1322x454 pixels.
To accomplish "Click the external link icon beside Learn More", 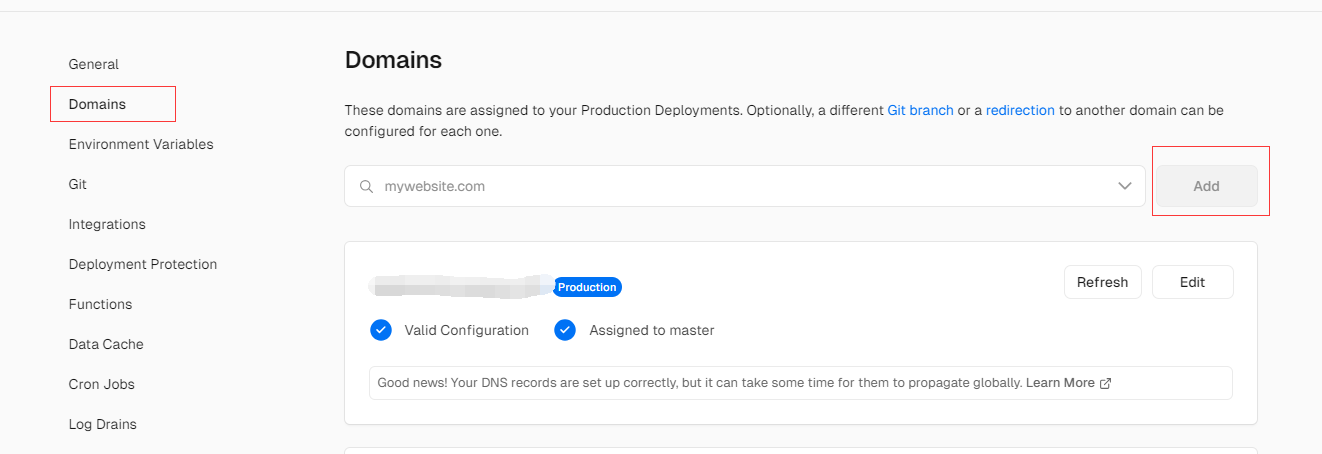I will click(x=1105, y=383).
